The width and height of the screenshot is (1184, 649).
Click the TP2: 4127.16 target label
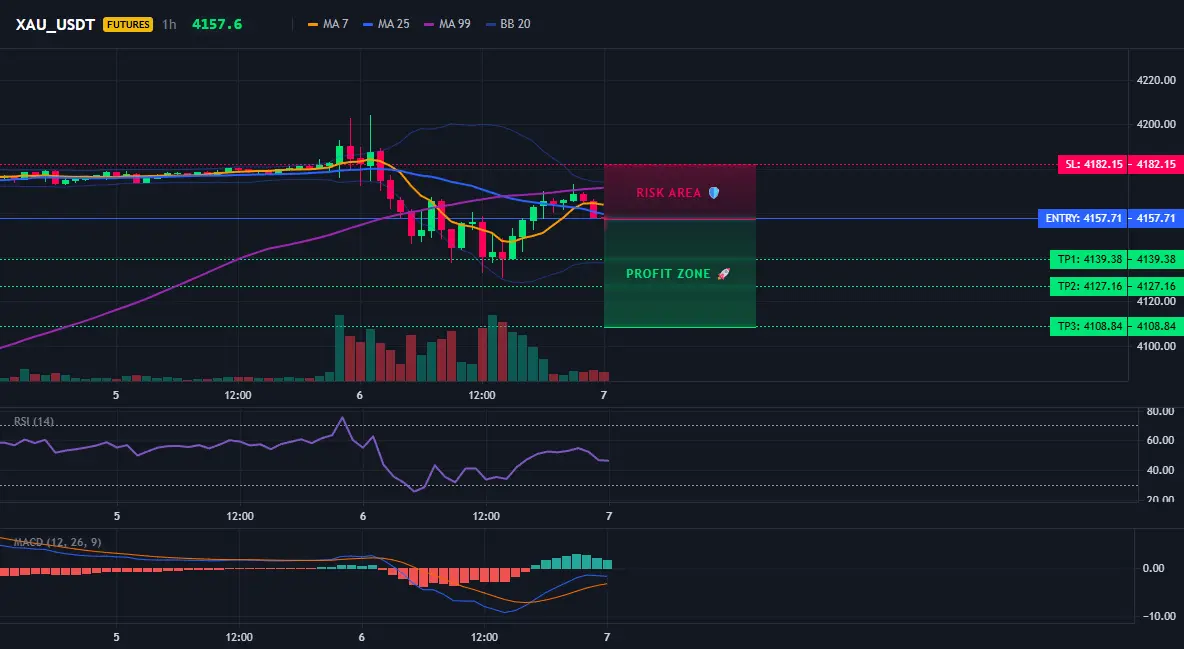(1088, 286)
